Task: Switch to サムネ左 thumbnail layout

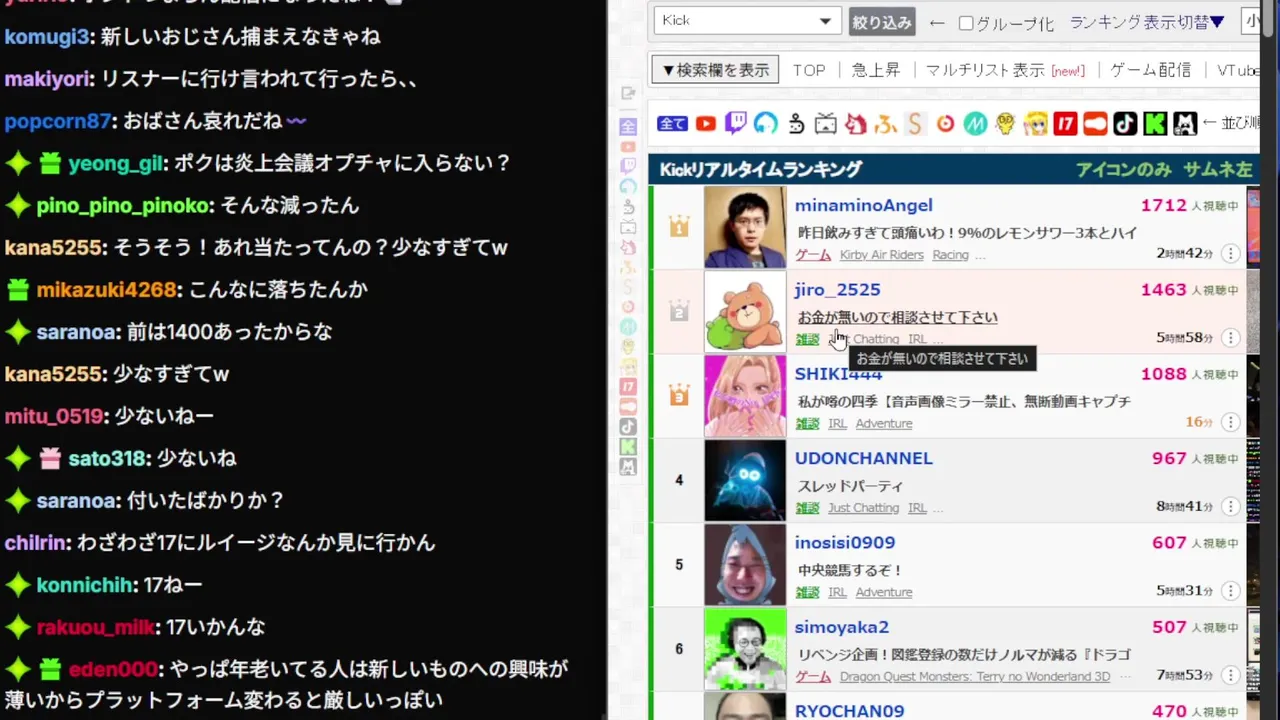Action: point(1218,169)
